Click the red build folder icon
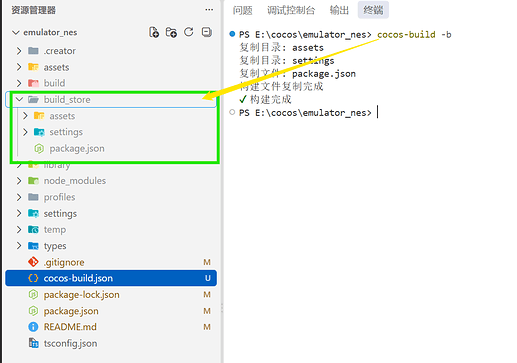The image size is (517, 363). click(x=33, y=83)
